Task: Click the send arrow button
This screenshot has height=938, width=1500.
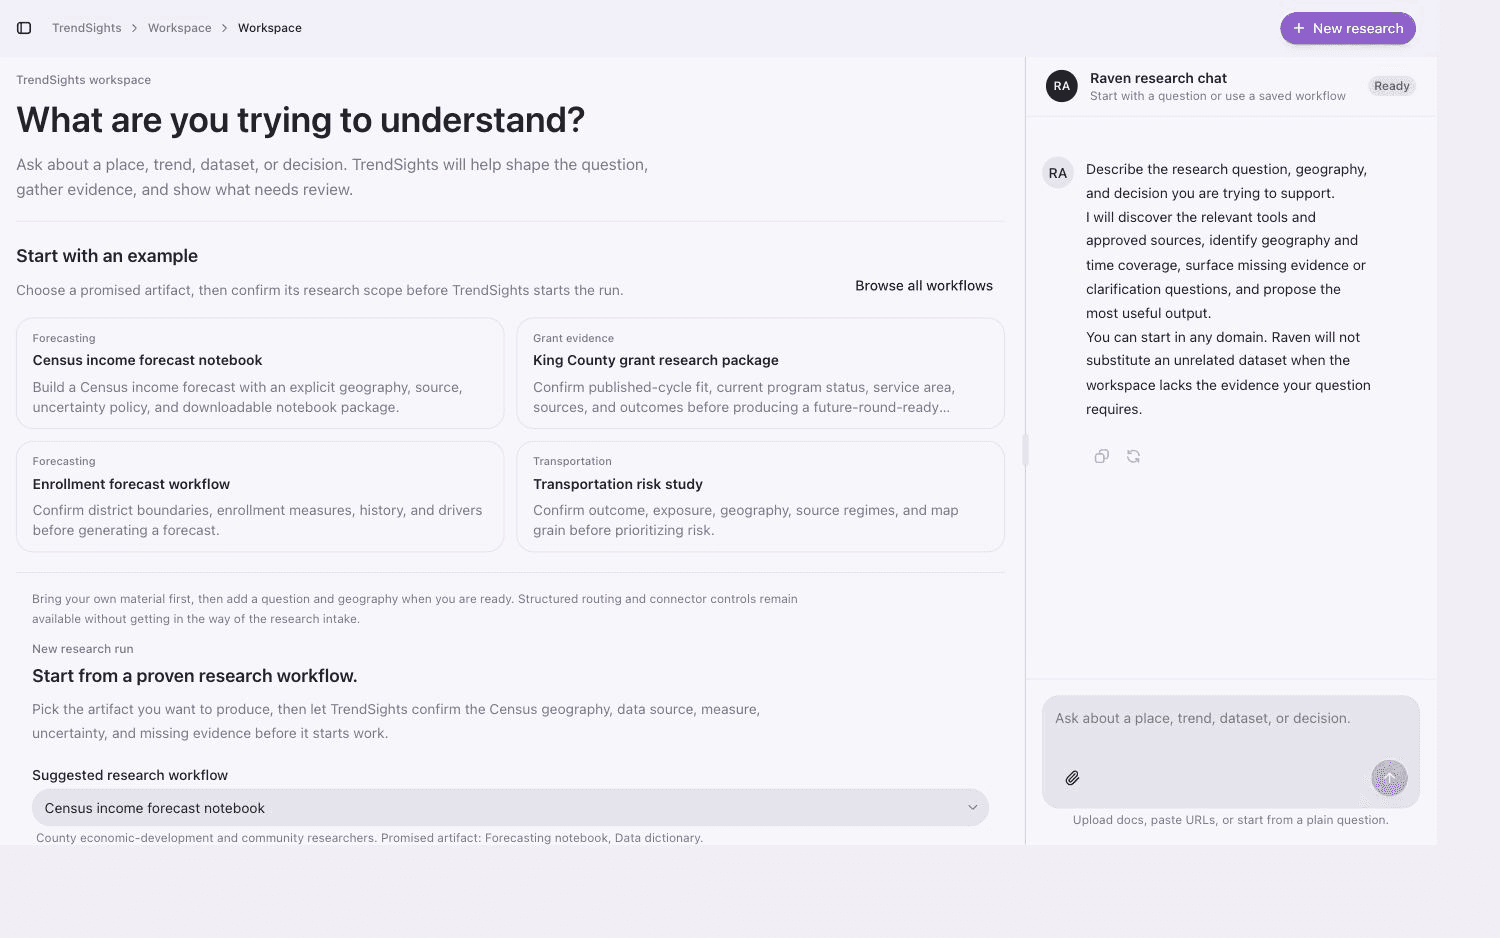Action: [1389, 778]
